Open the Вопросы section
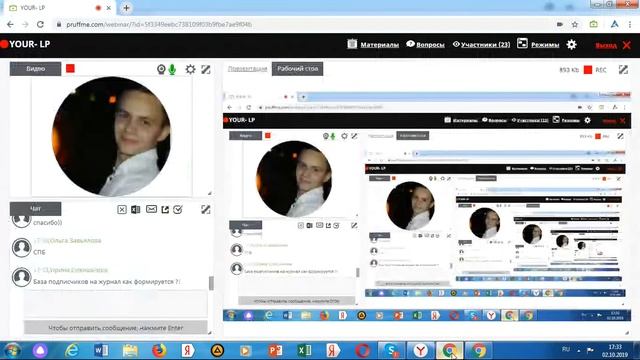This screenshot has width=640, height=360. point(425,44)
